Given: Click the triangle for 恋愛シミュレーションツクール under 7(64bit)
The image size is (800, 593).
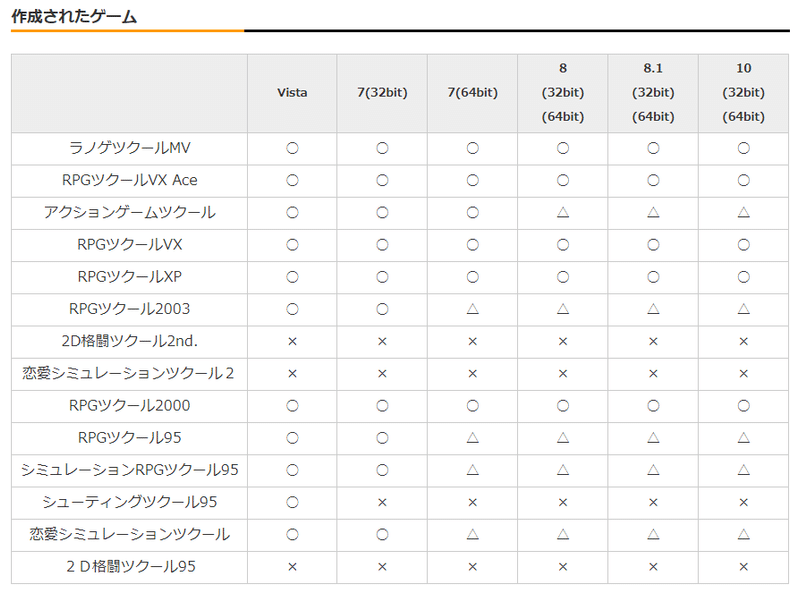Looking at the screenshot, I should 472,534.
